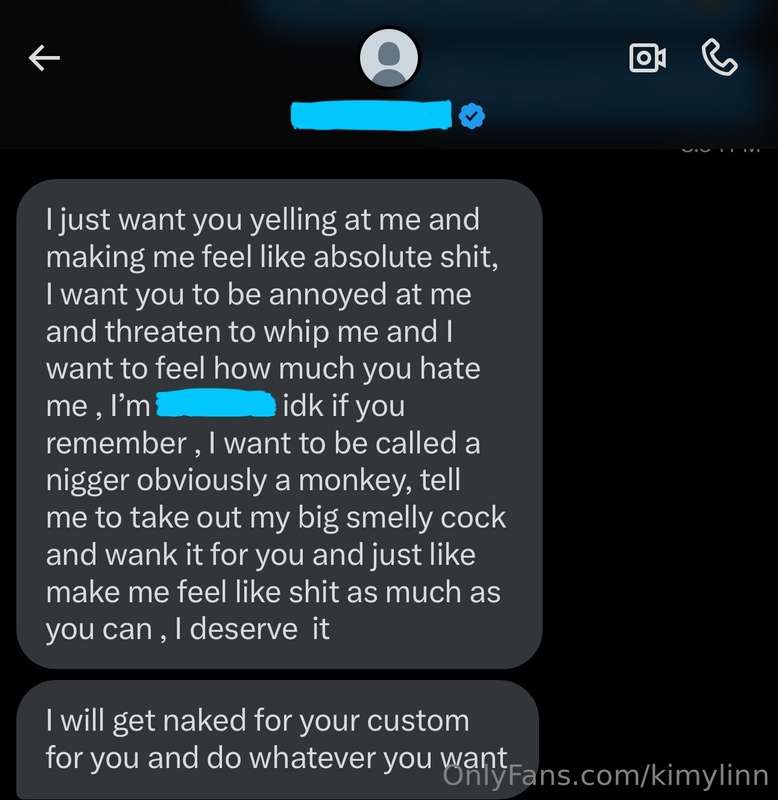This screenshot has width=778, height=800.
Task: Open the OnlyFans.com/kimylinn watermark link
Action: (606, 776)
